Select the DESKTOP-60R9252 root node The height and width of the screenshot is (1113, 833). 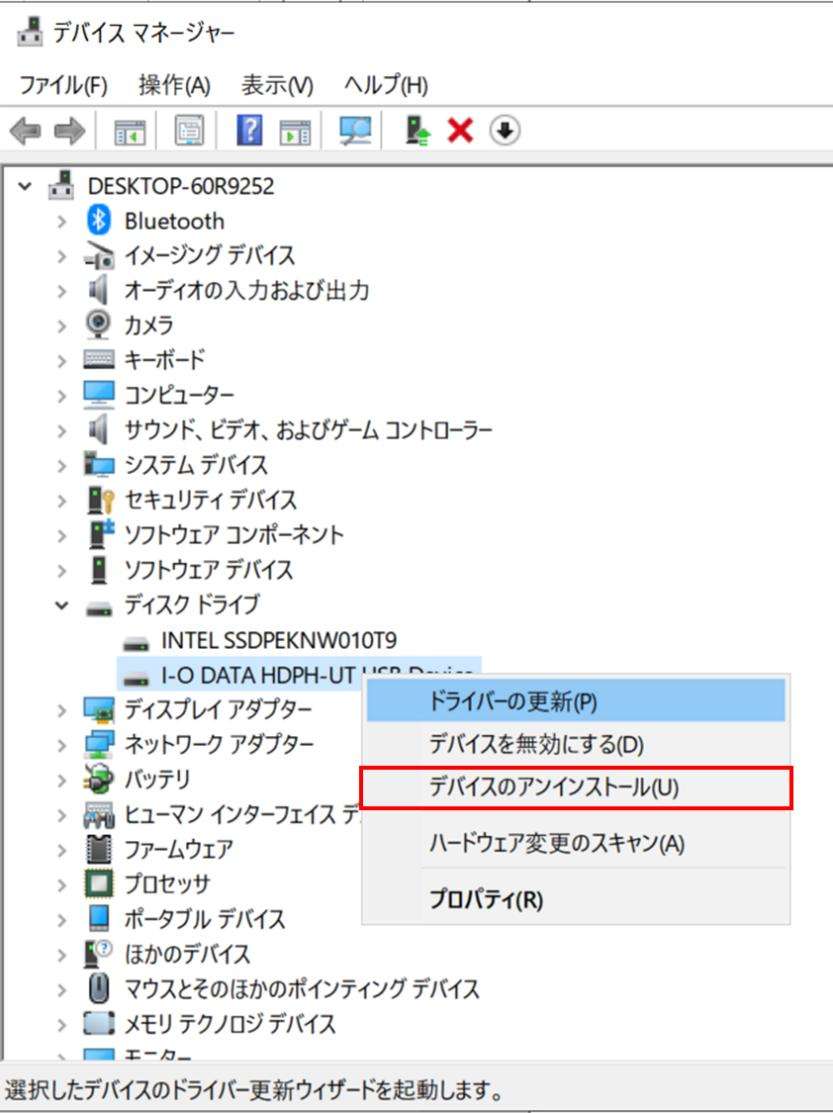tap(178, 185)
